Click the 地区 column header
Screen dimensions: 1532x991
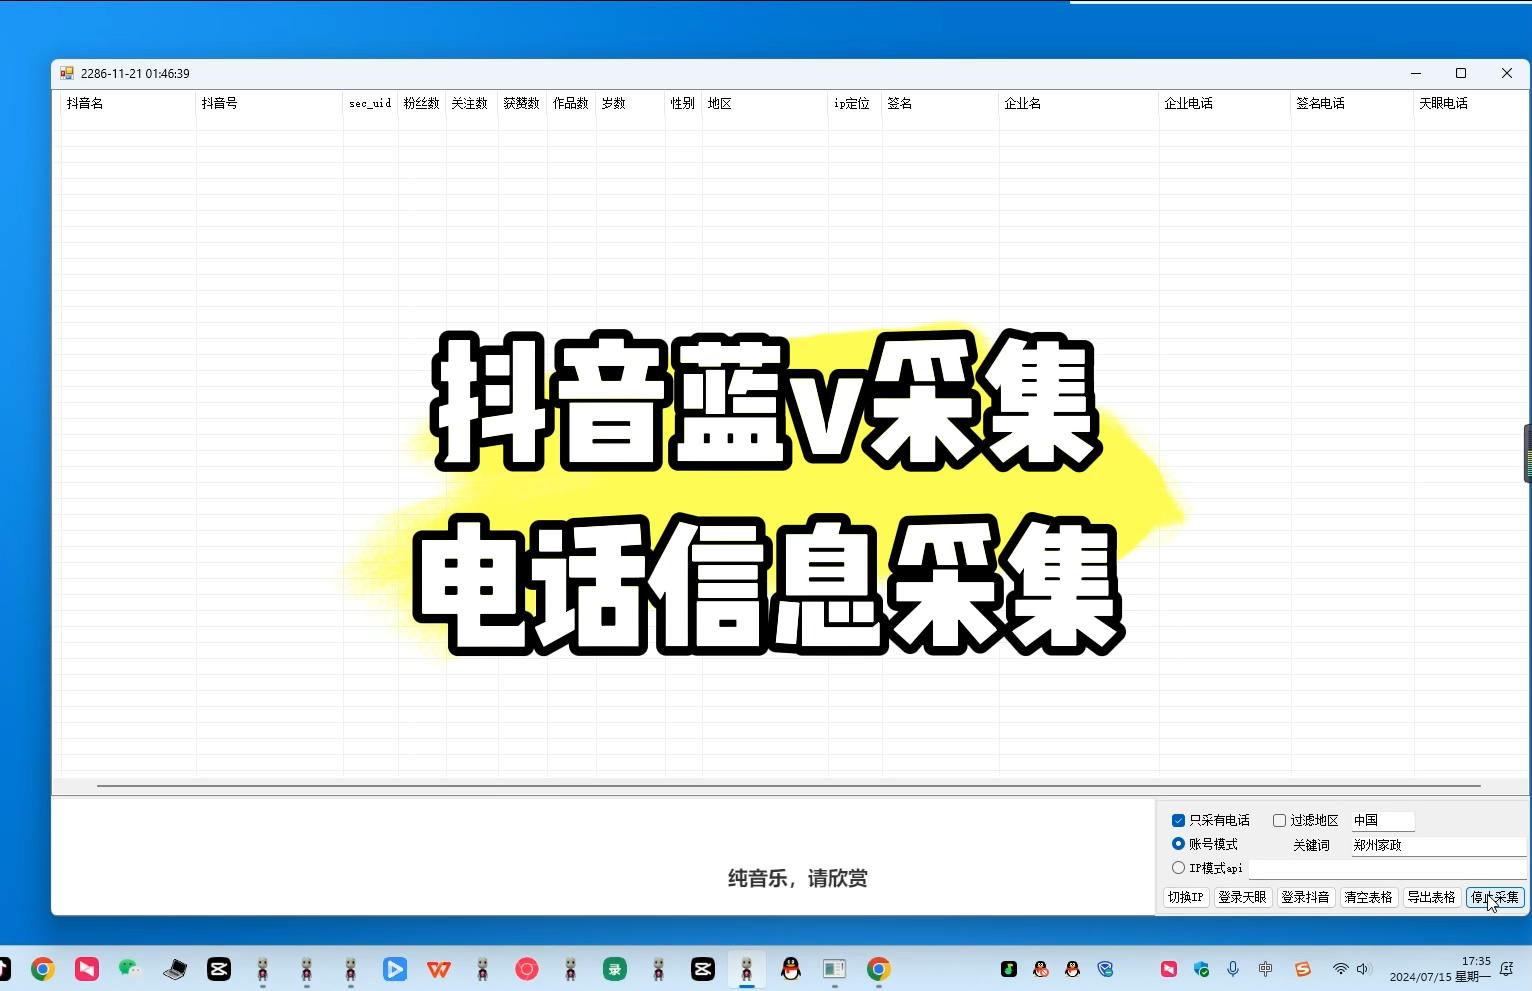(x=766, y=103)
